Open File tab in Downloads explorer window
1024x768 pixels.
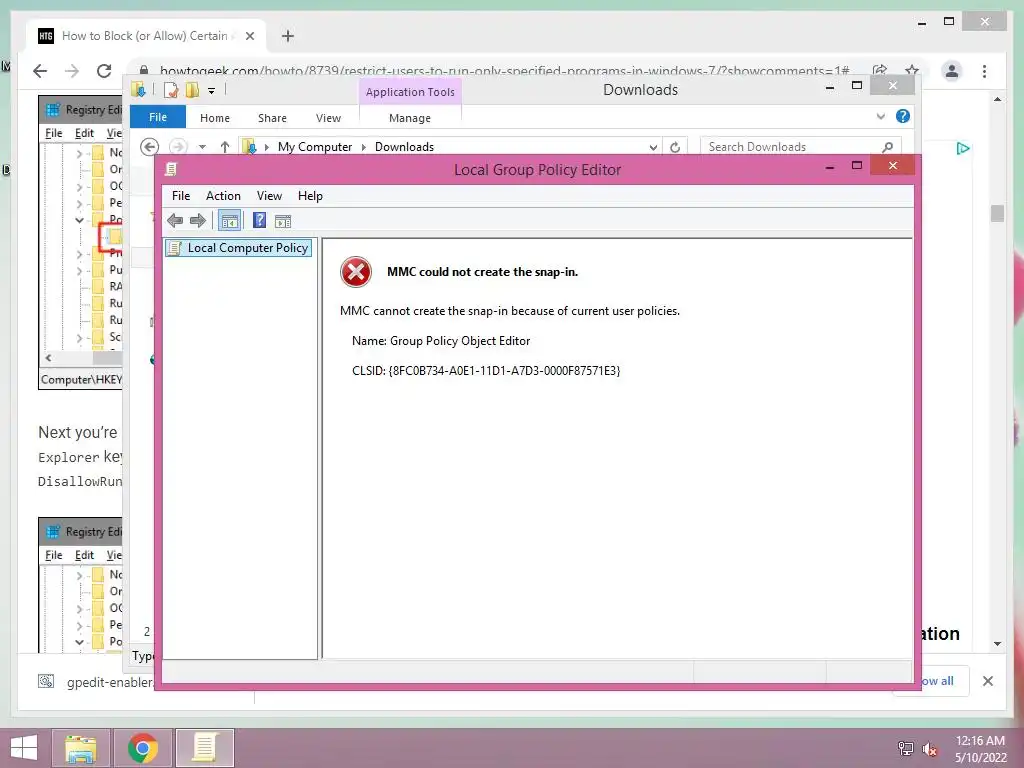point(158,117)
